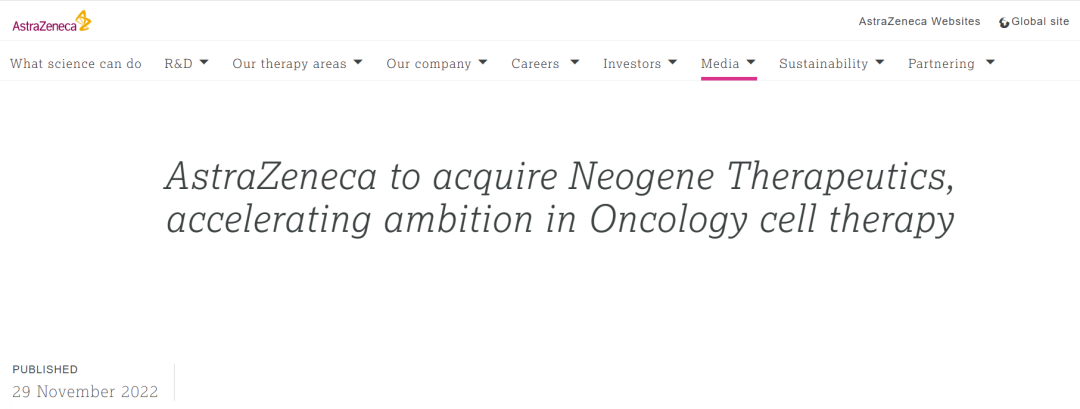
Task: Expand the Our company dropdown arrow
Action: tap(483, 63)
